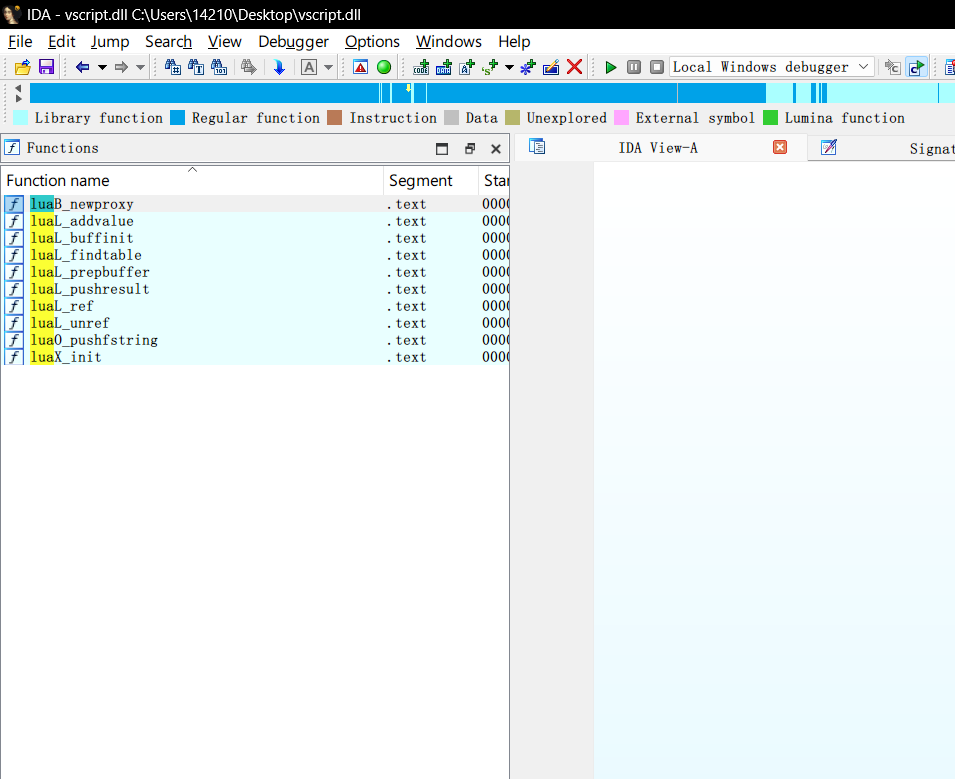
Task: Open the Windows menu
Action: coord(449,41)
